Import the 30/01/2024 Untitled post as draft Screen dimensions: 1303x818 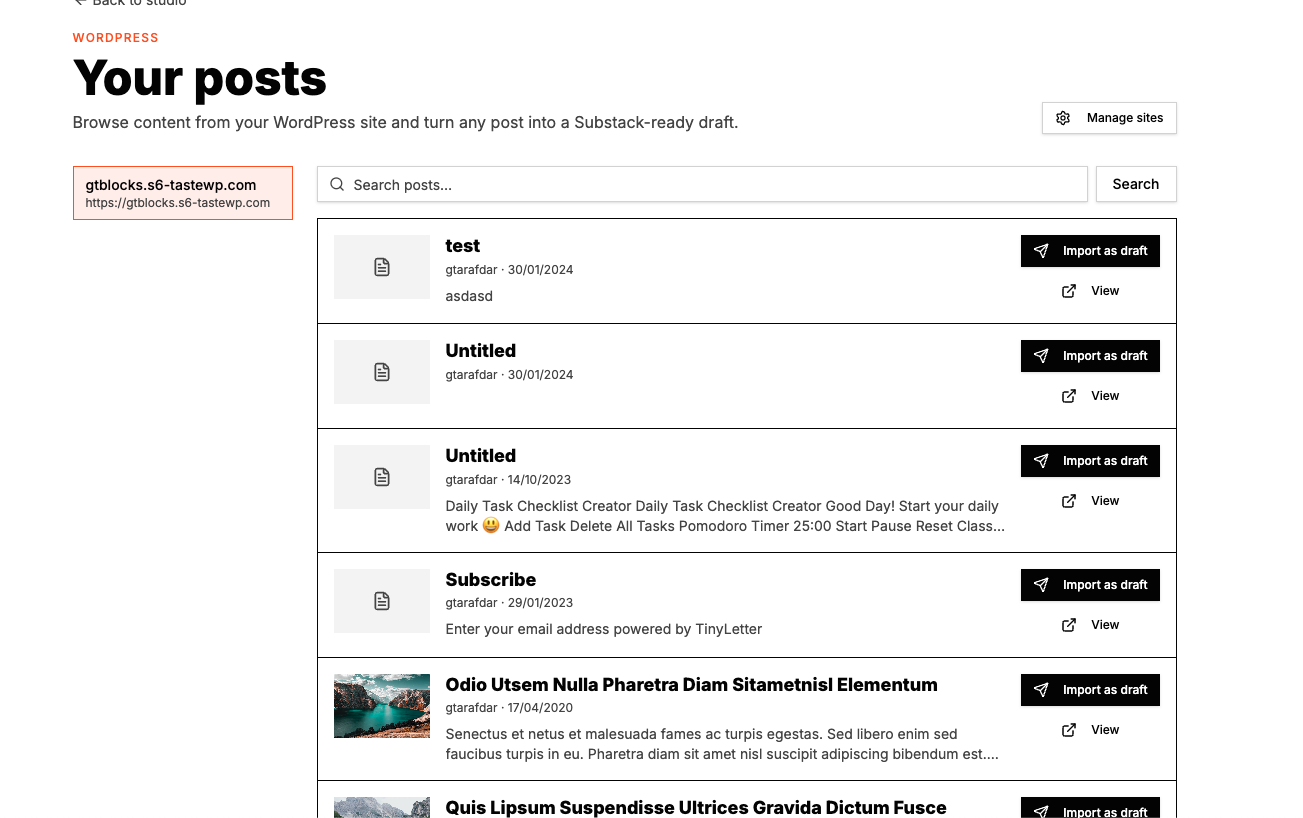pyautogui.click(x=1090, y=356)
